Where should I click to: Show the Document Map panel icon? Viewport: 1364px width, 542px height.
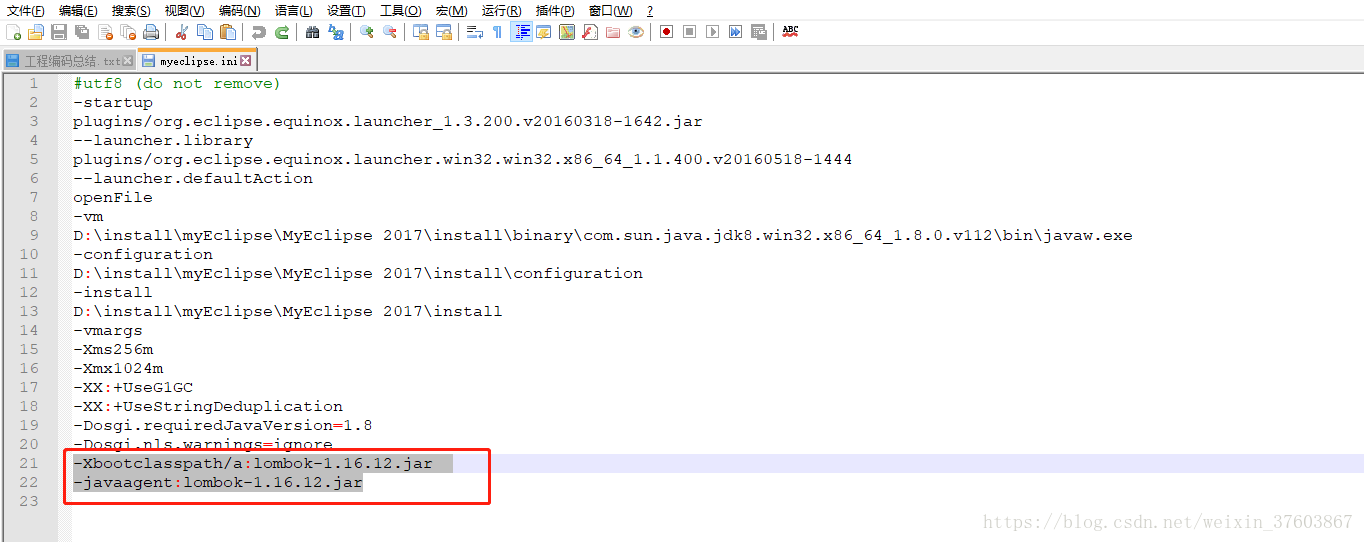pos(567,32)
